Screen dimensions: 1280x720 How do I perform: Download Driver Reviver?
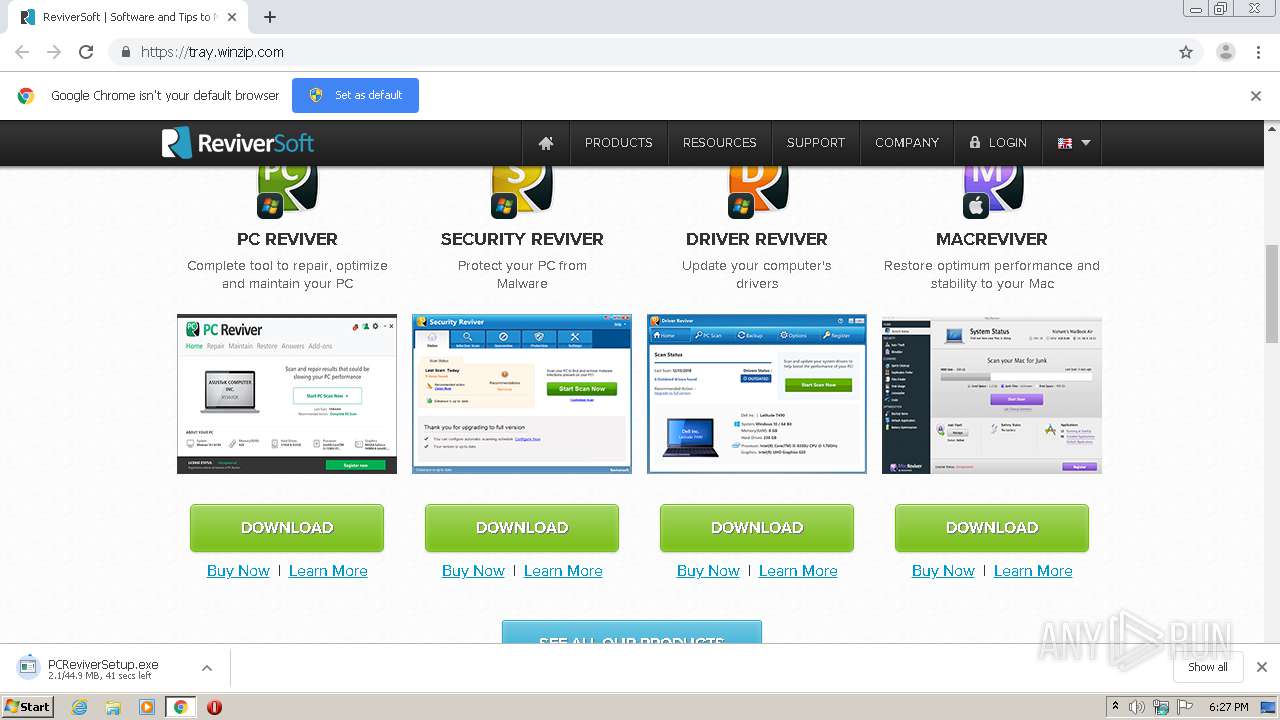pos(757,528)
